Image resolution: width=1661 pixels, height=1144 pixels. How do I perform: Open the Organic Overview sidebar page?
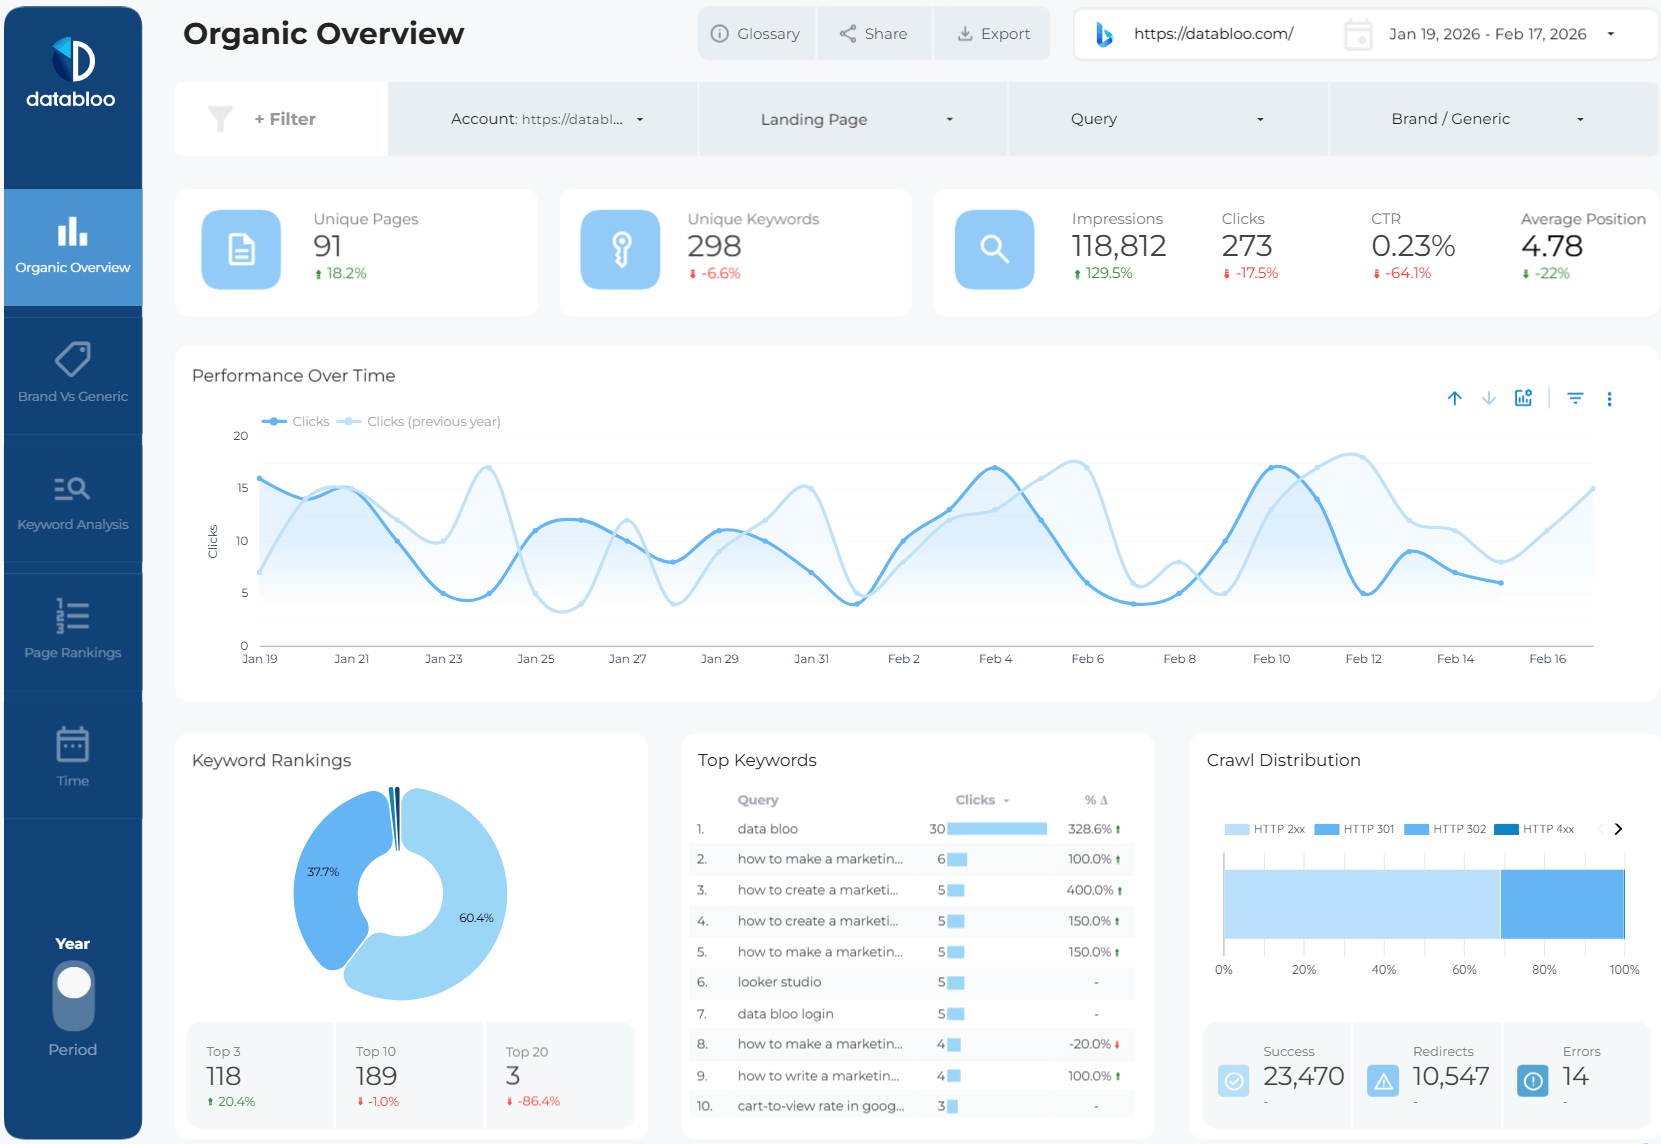coord(72,247)
